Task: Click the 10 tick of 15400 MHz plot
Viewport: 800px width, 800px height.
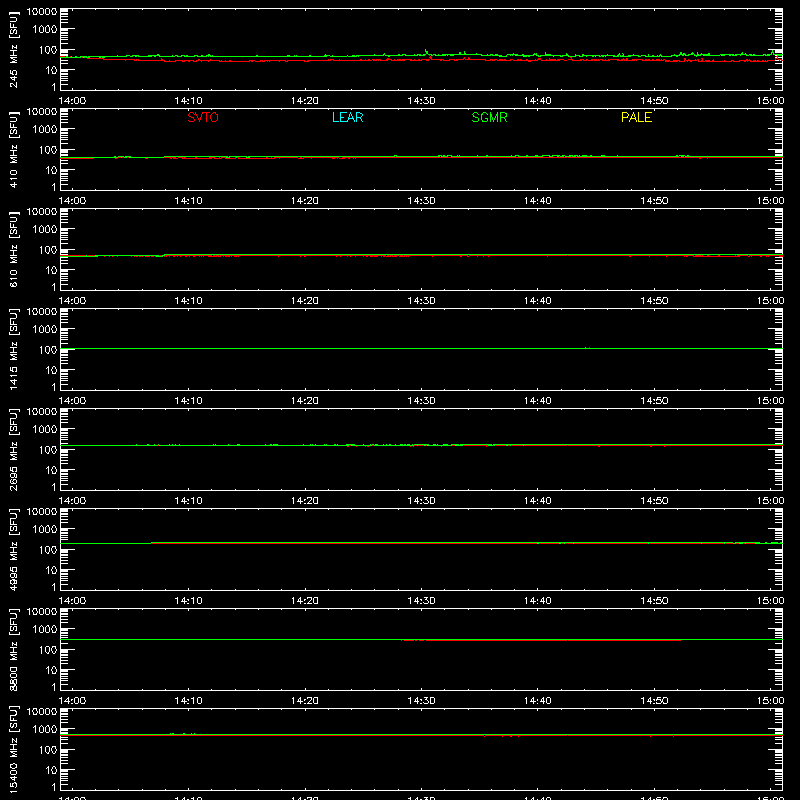Action: coord(51,770)
